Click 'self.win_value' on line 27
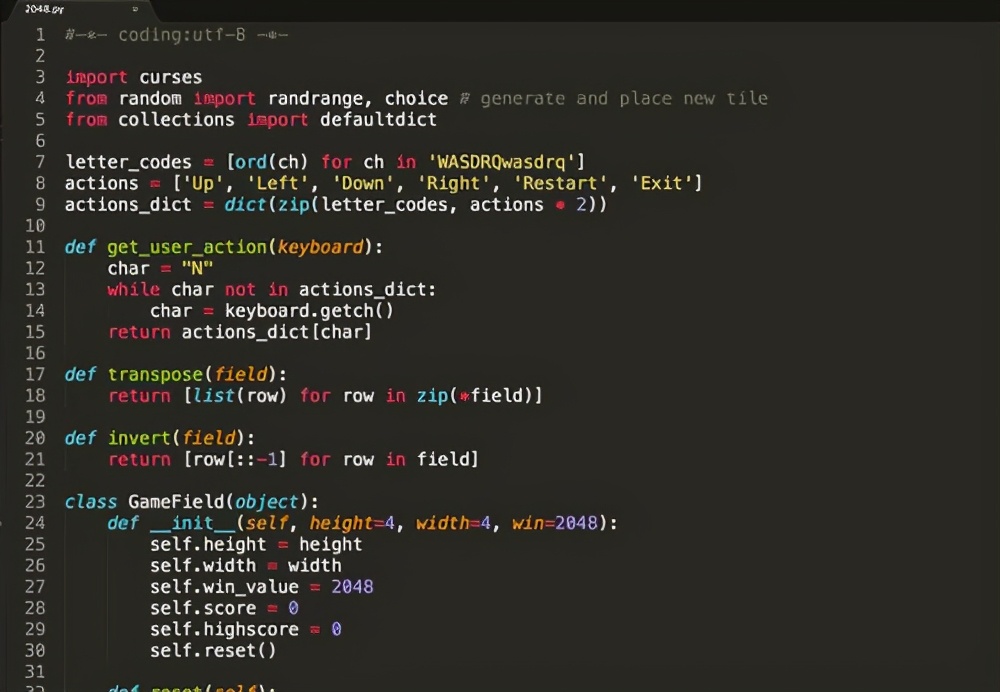The height and width of the screenshot is (692, 1000). point(224,587)
